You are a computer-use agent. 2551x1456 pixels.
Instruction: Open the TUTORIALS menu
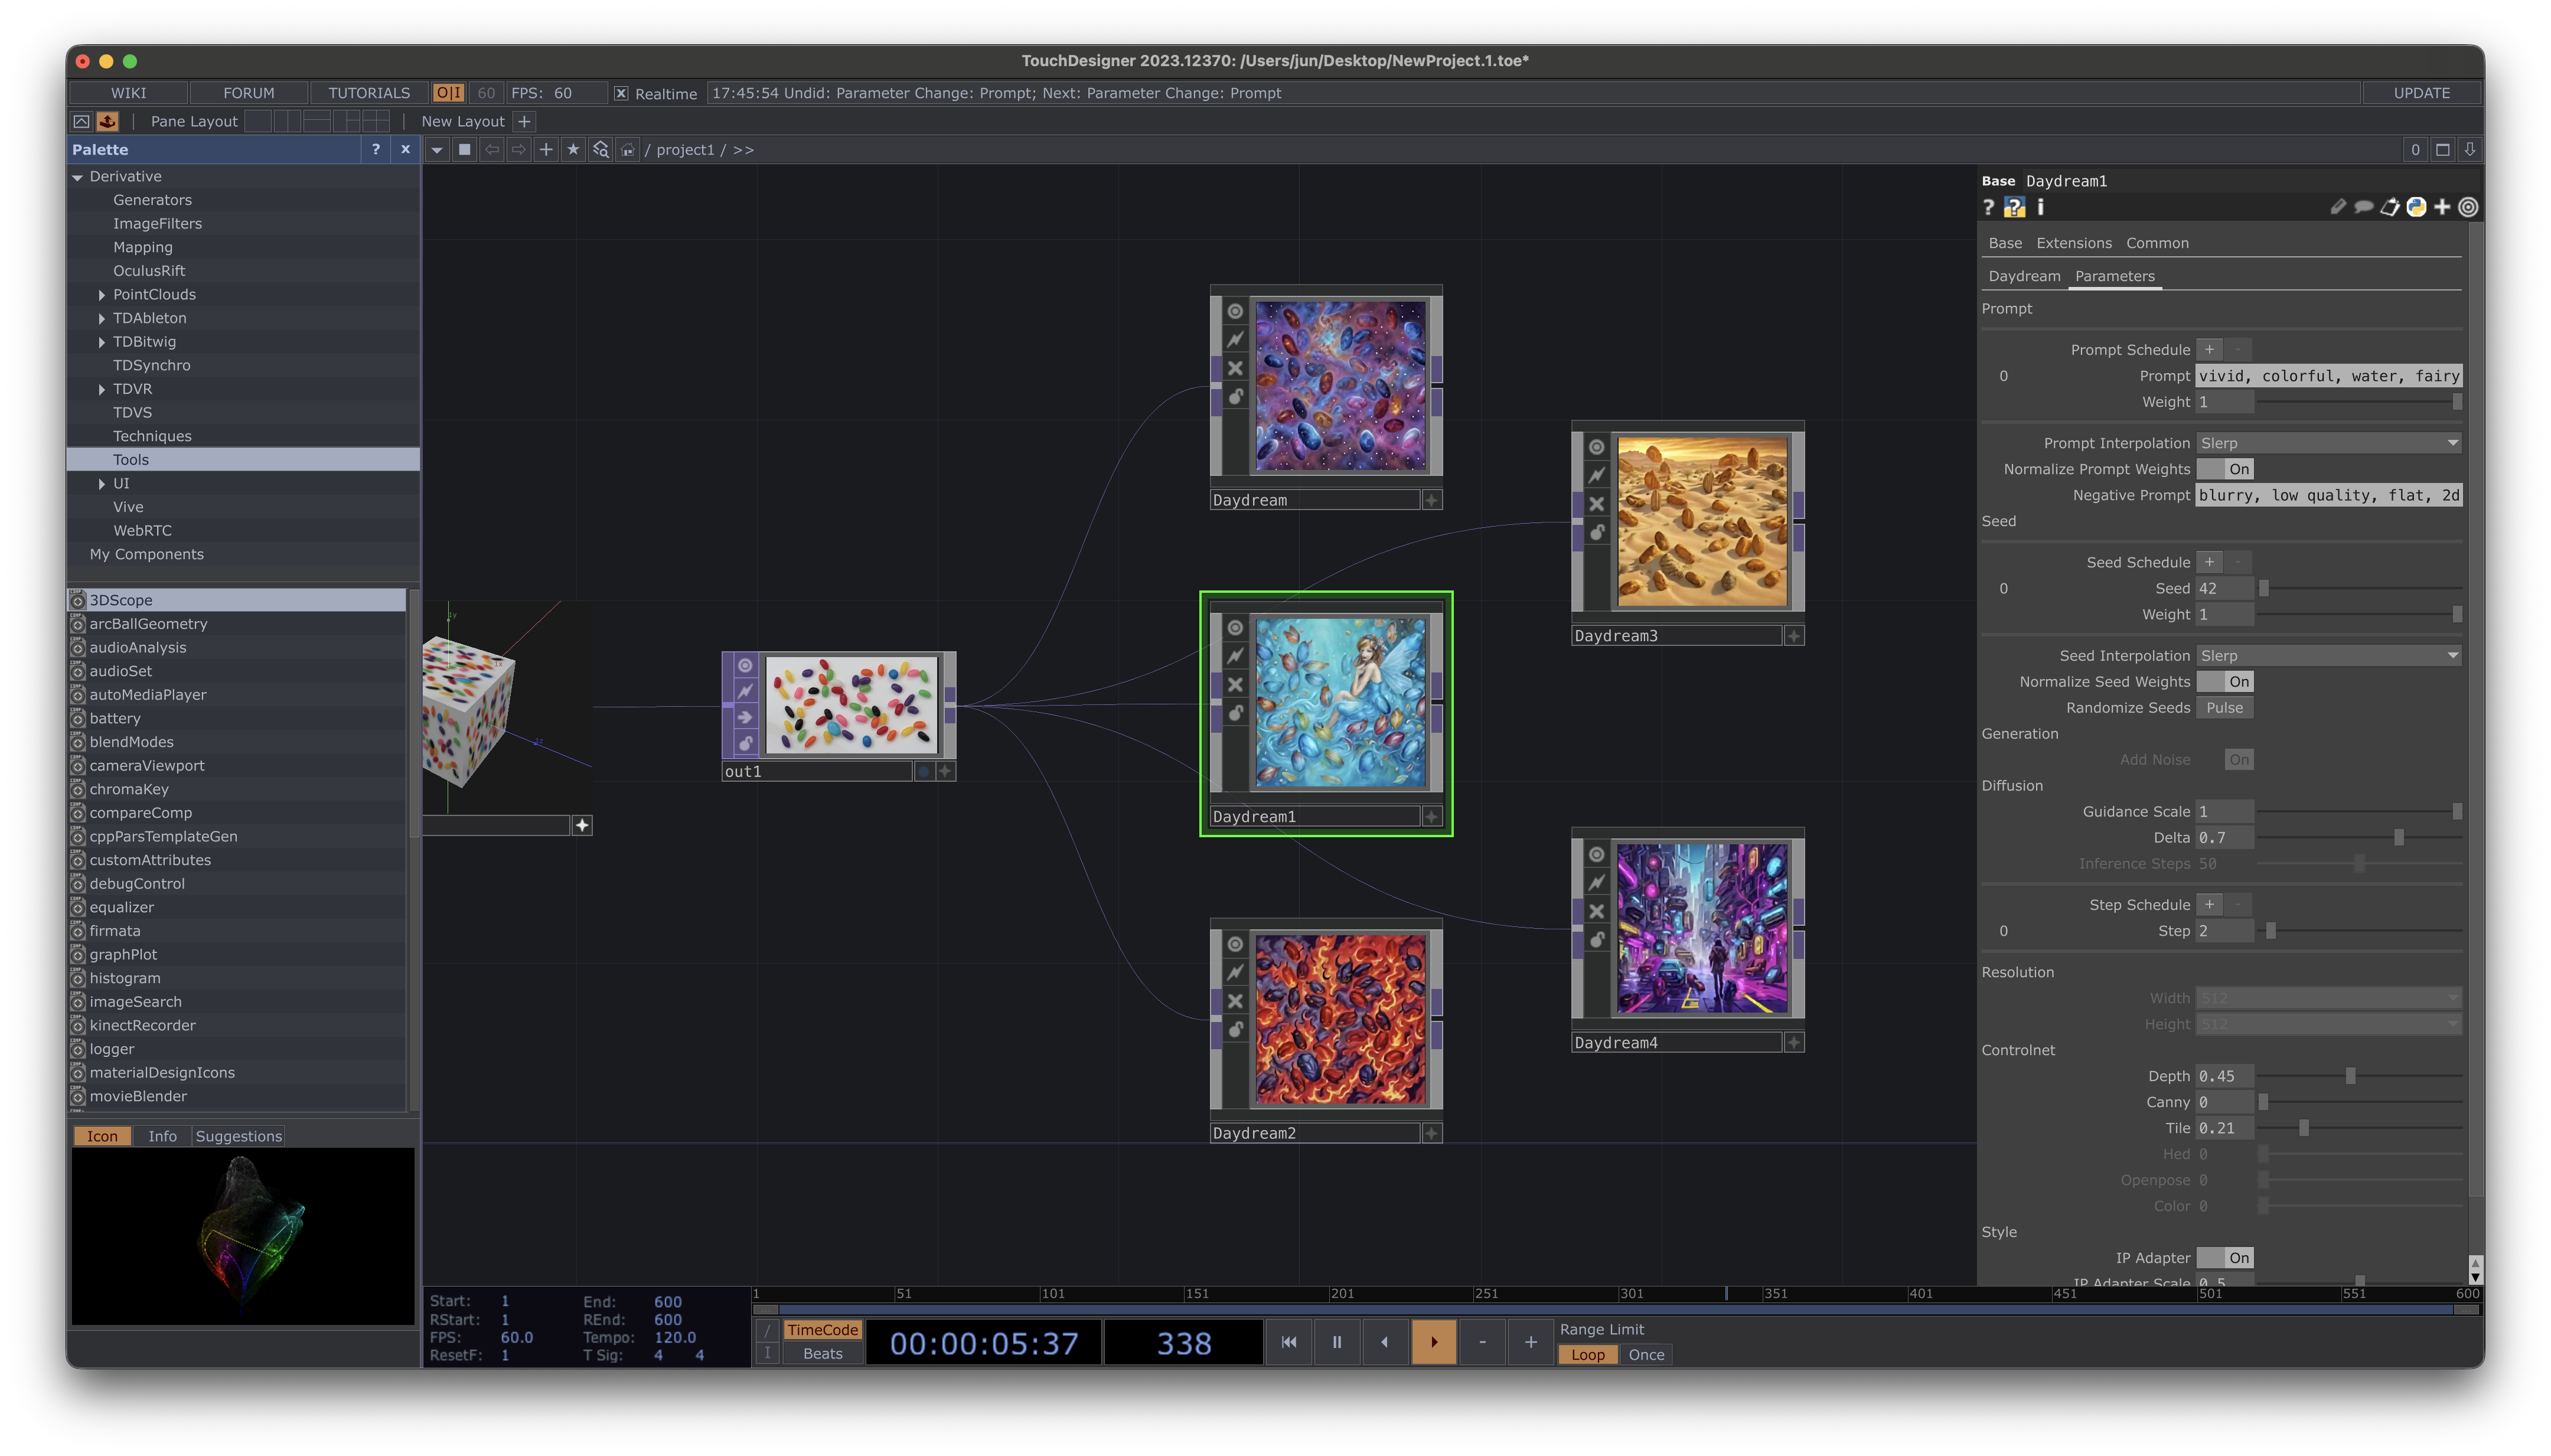(x=369, y=93)
